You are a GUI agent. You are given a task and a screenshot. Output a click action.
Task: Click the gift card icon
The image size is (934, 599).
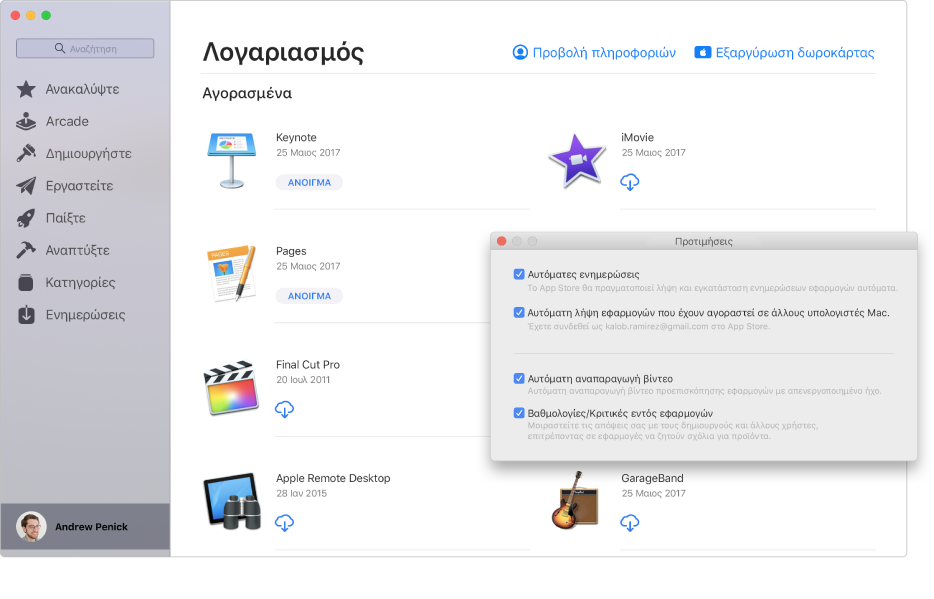pyautogui.click(x=702, y=52)
